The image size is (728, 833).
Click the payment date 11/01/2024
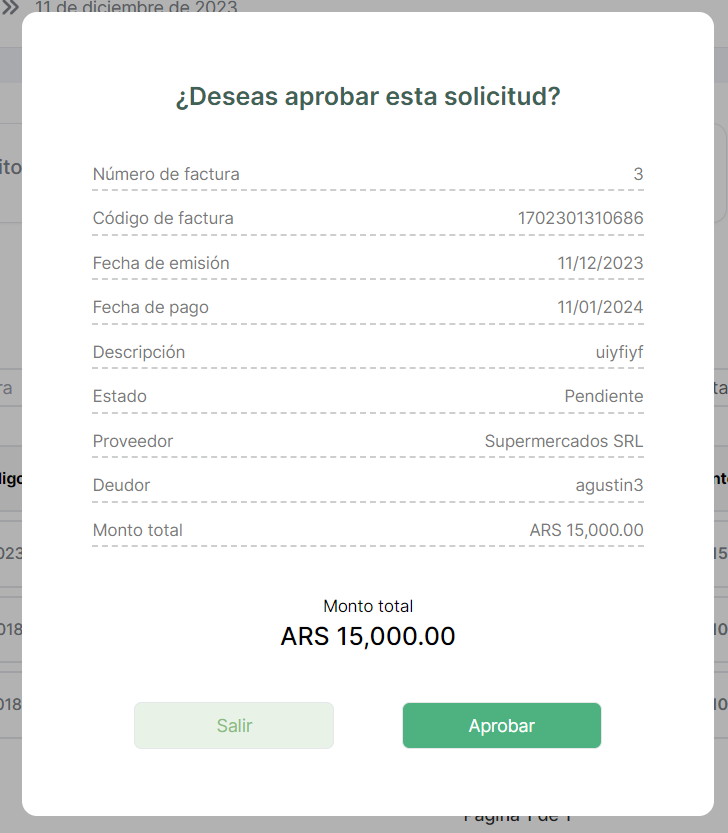pyautogui.click(x=600, y=307)
